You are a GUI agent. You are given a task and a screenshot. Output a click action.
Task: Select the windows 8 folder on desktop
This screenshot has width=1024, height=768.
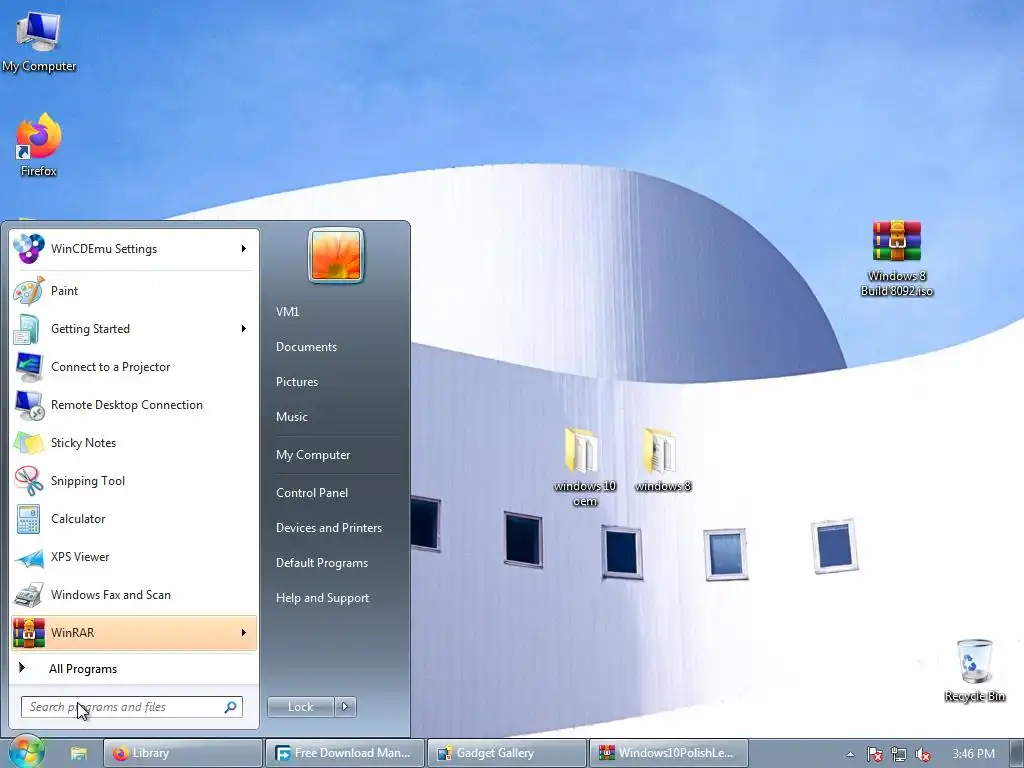[x=663, y=460]
